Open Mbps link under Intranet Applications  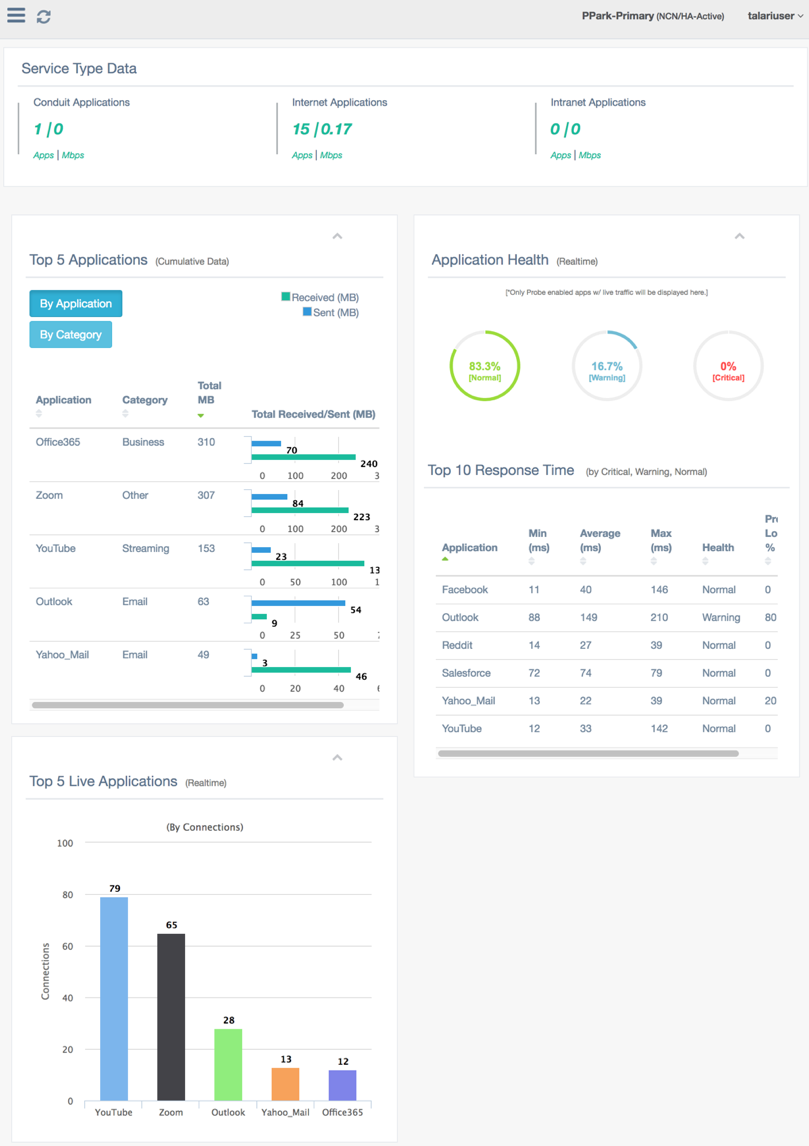coord(590,155)
